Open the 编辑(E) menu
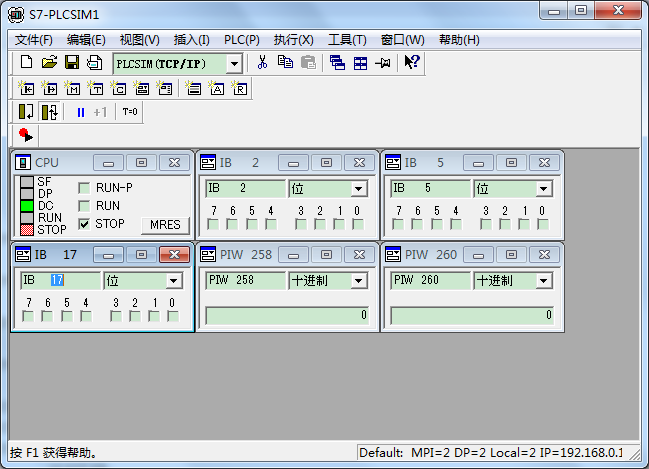 tap(86, 40)
